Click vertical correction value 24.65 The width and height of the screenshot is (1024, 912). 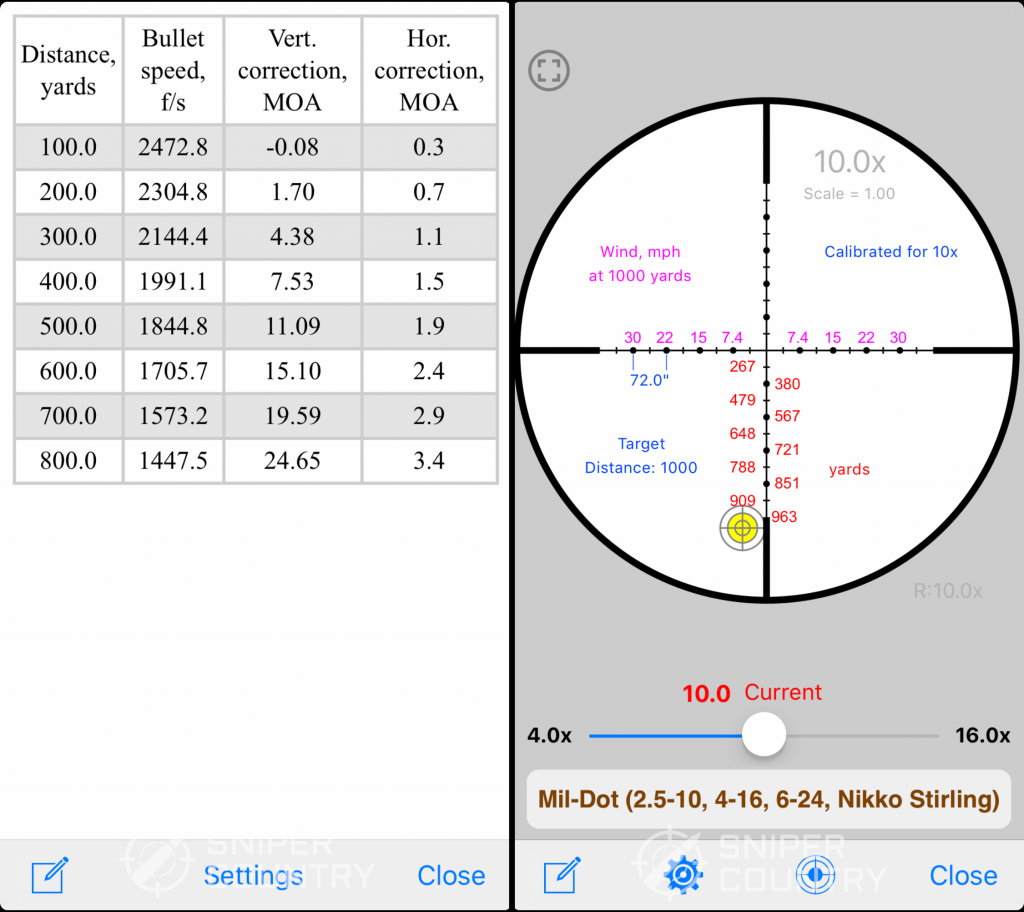293,461
